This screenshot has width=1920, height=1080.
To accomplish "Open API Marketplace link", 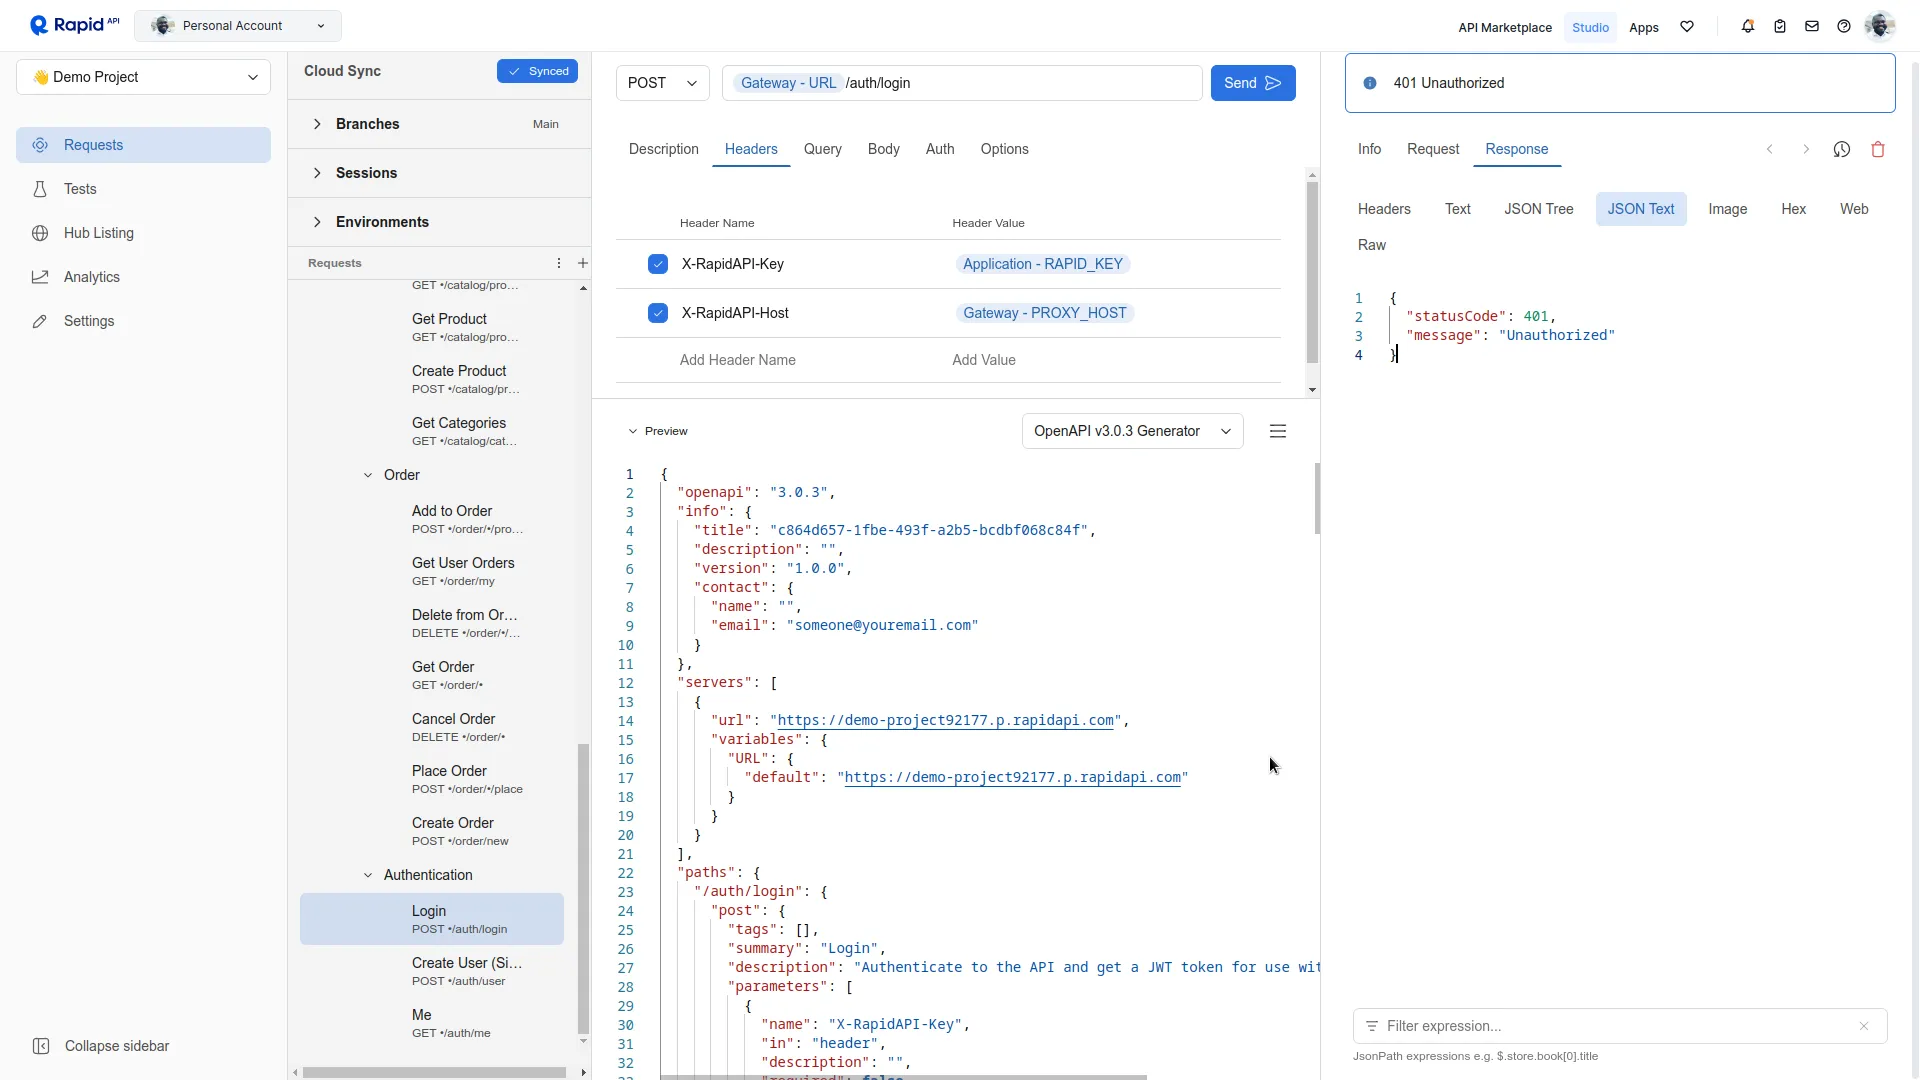I will 1505,28.
